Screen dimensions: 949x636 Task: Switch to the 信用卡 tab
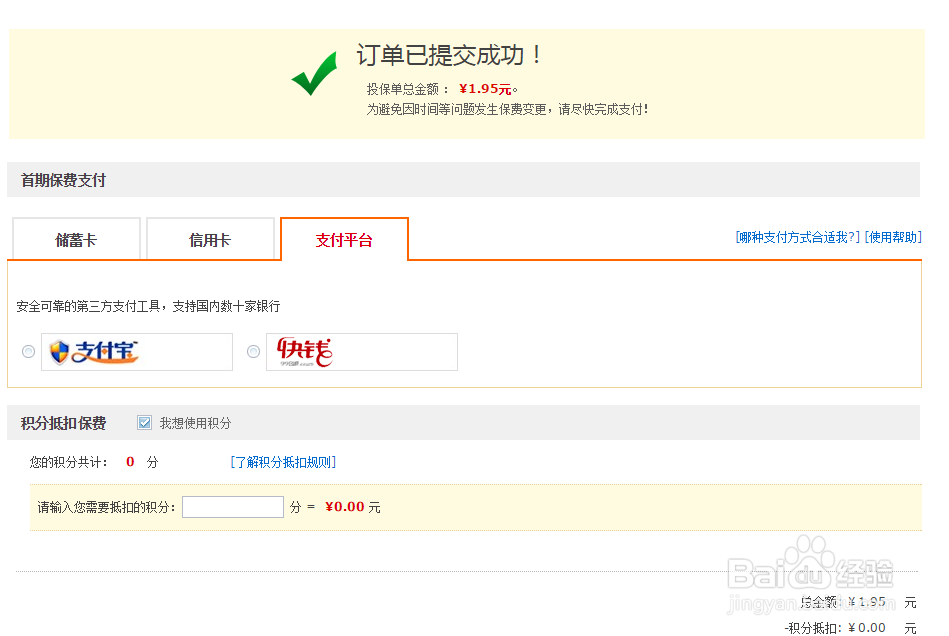pyautogui.click(x=210, y=238)
